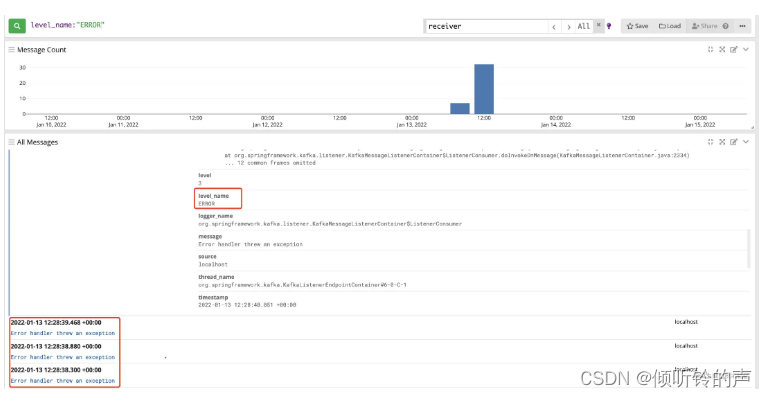This screenshot has width=767, height=397.
Task: Click the tallest histogram bar near 12:00
Action: (484, 89)
